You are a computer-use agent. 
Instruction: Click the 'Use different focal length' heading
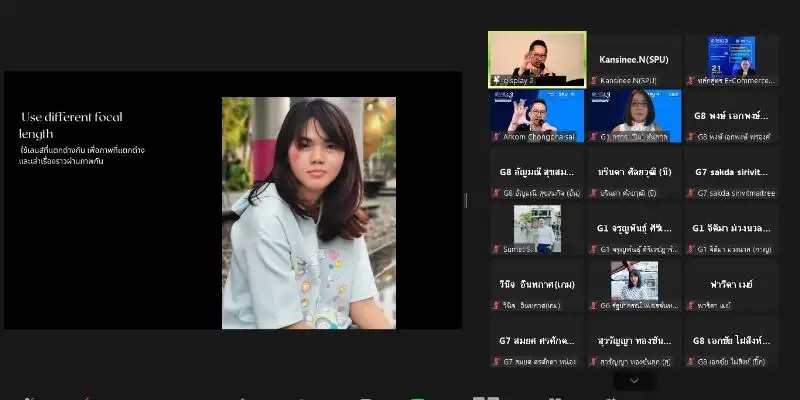click(72, 125)
